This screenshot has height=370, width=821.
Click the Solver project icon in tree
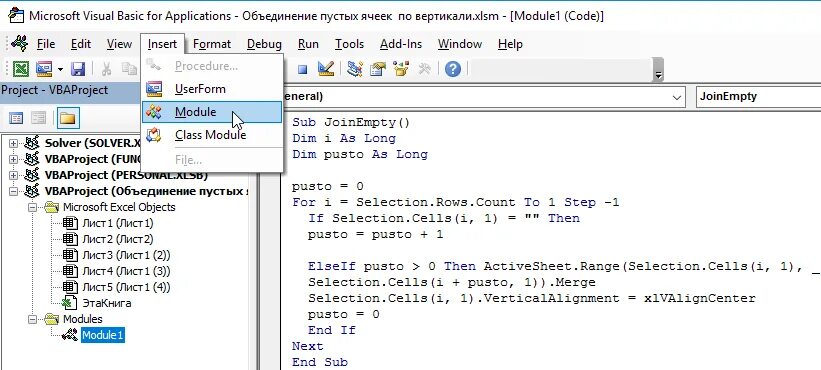point(32,143)
